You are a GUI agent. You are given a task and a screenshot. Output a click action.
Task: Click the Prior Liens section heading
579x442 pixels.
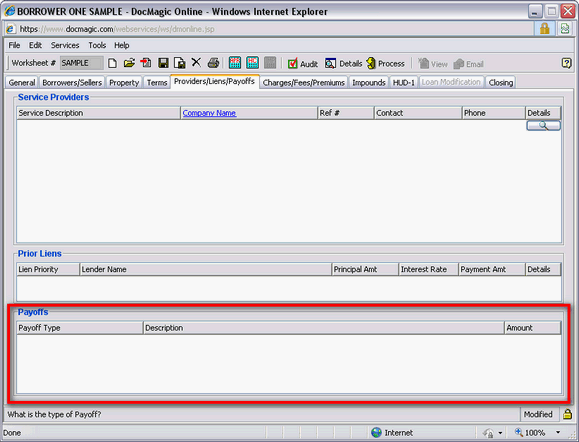[40, 254]
